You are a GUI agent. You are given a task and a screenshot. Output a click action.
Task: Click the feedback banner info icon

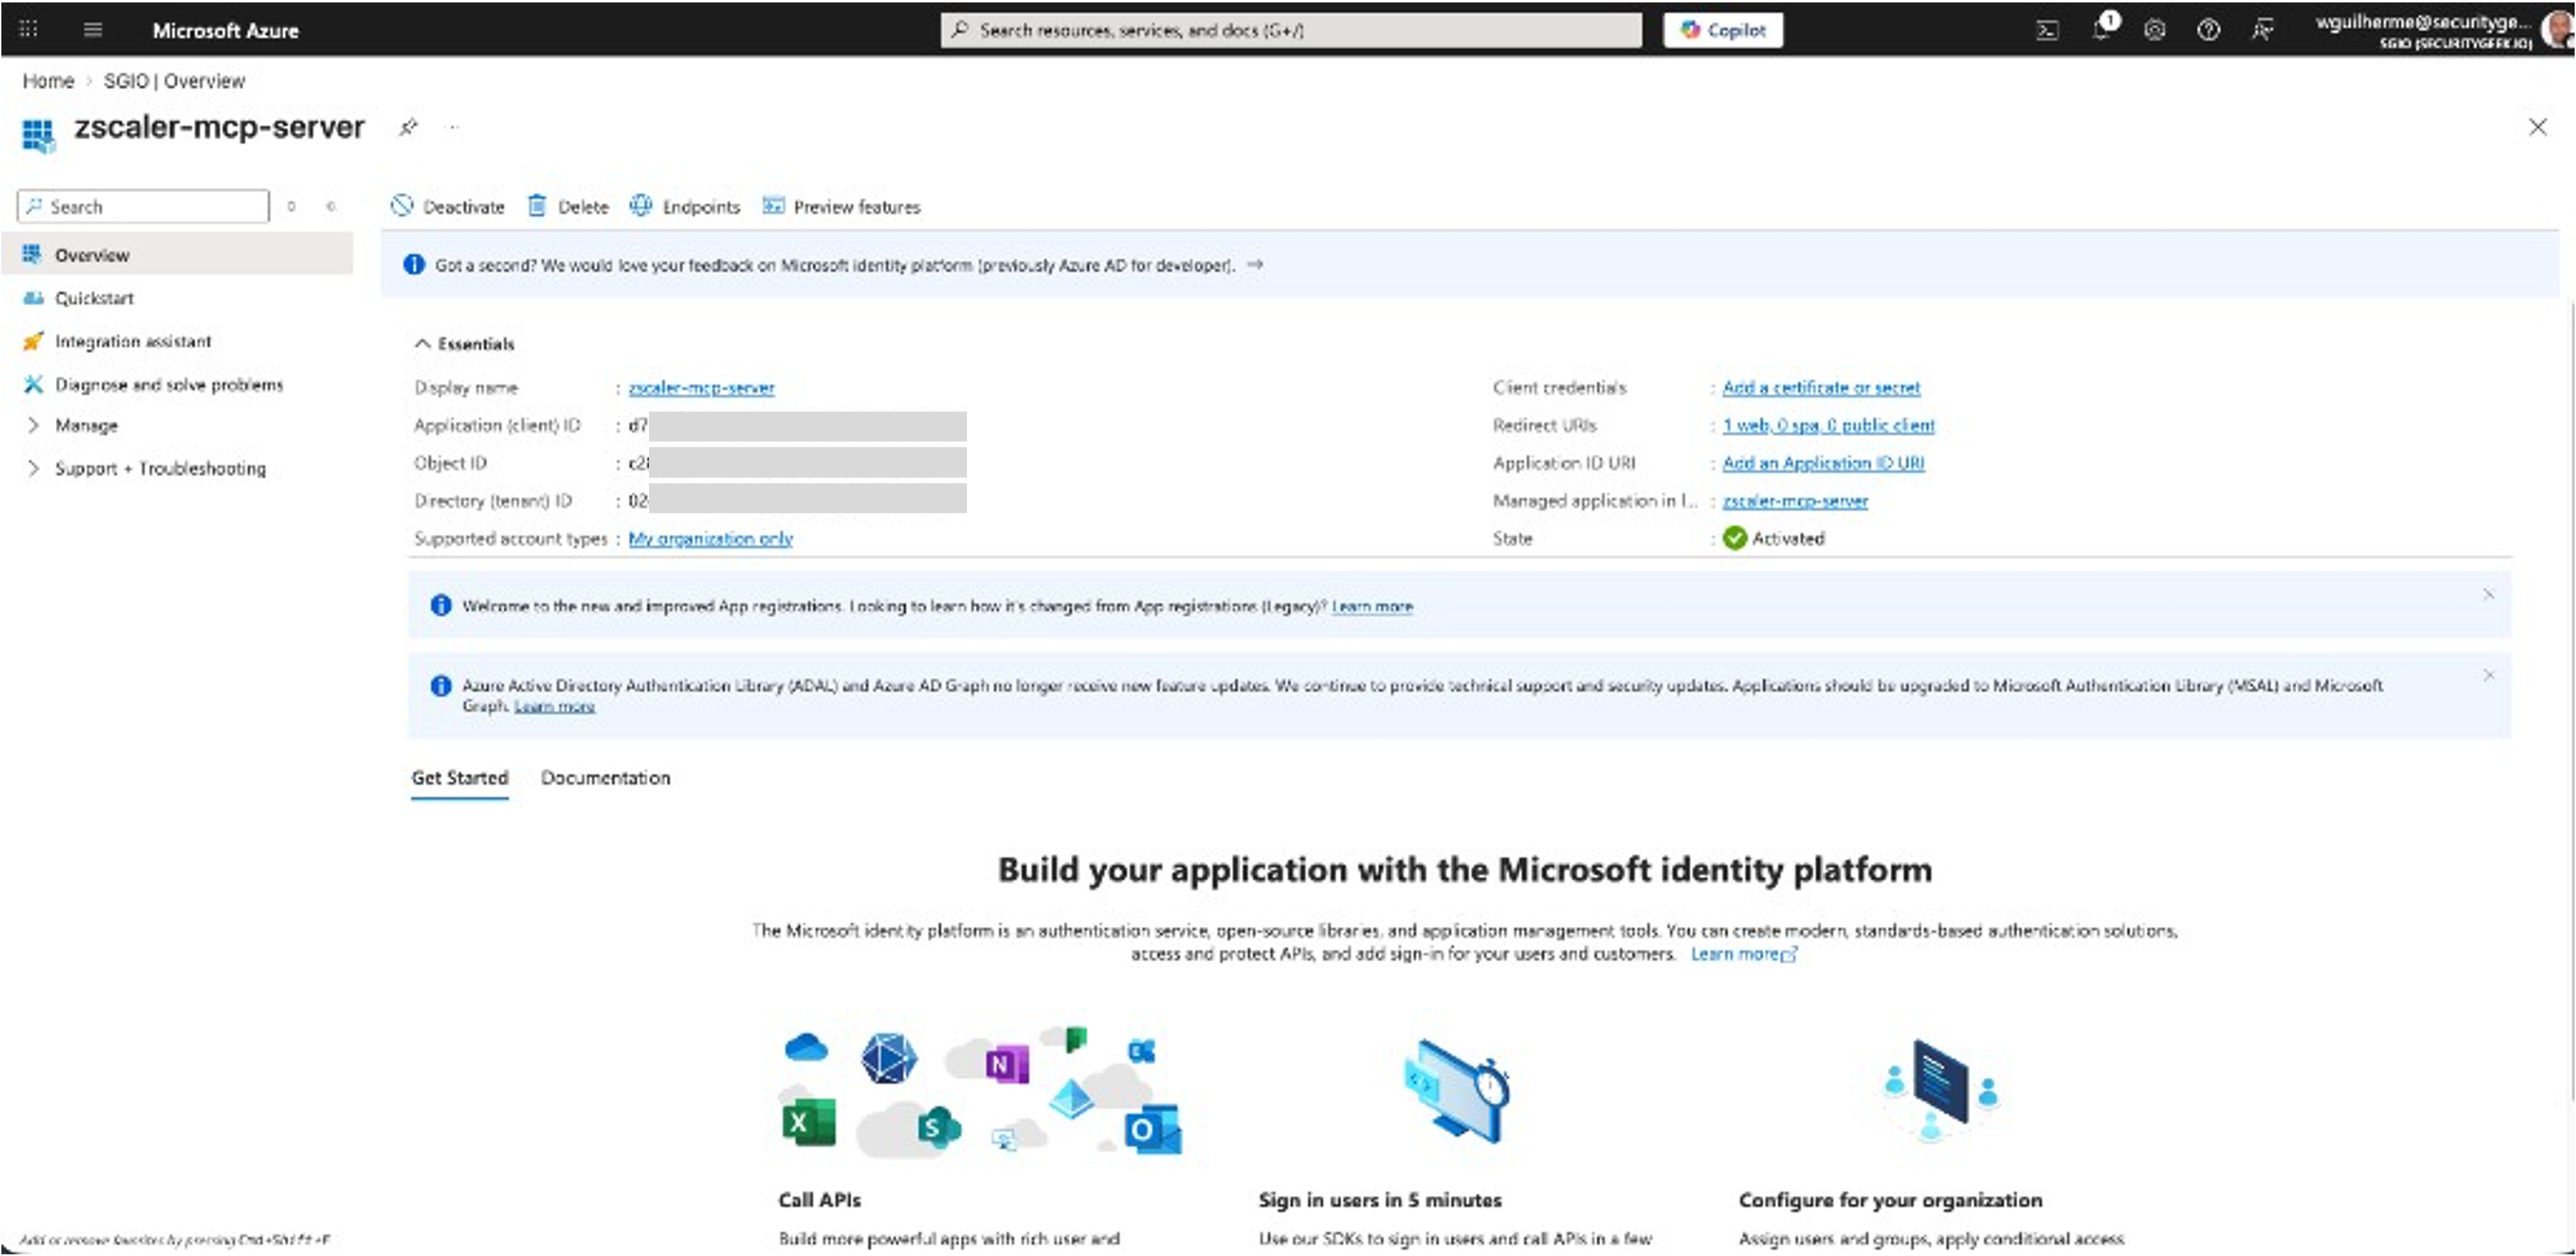(413, 264)
